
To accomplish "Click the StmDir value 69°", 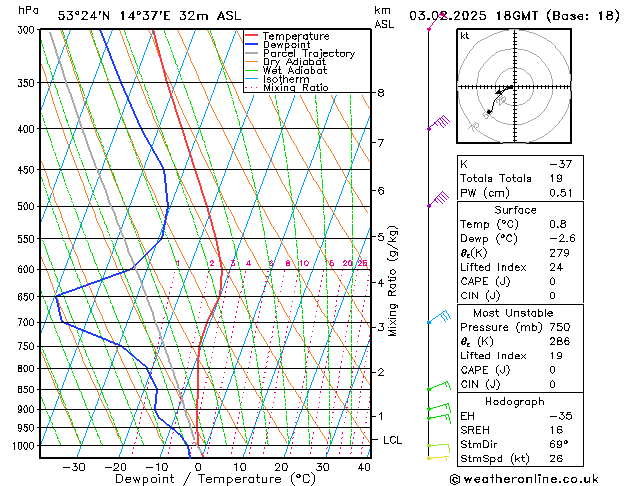I will coord(558,445).
